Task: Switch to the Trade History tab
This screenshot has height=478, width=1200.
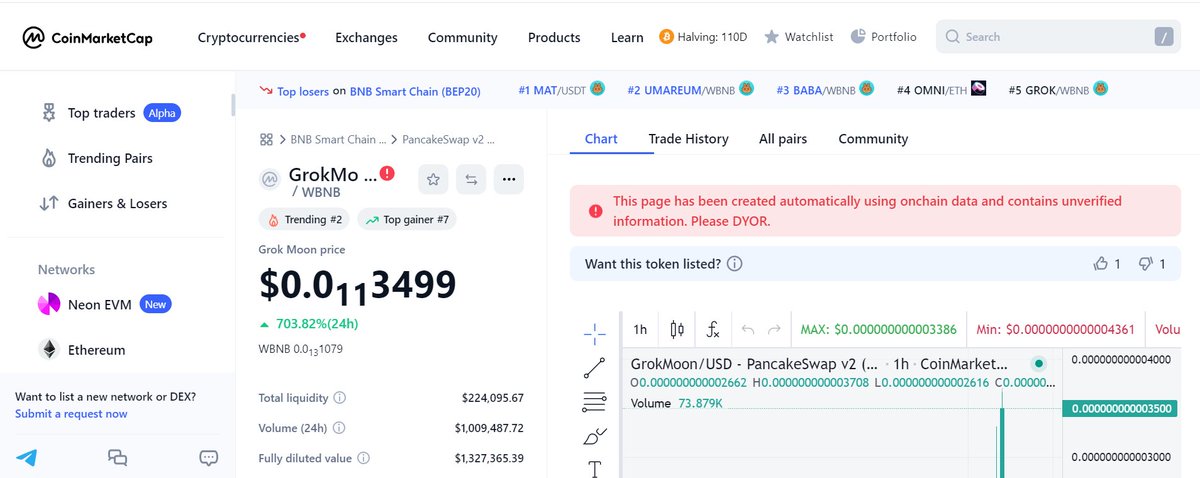Action: pos(688,139)
